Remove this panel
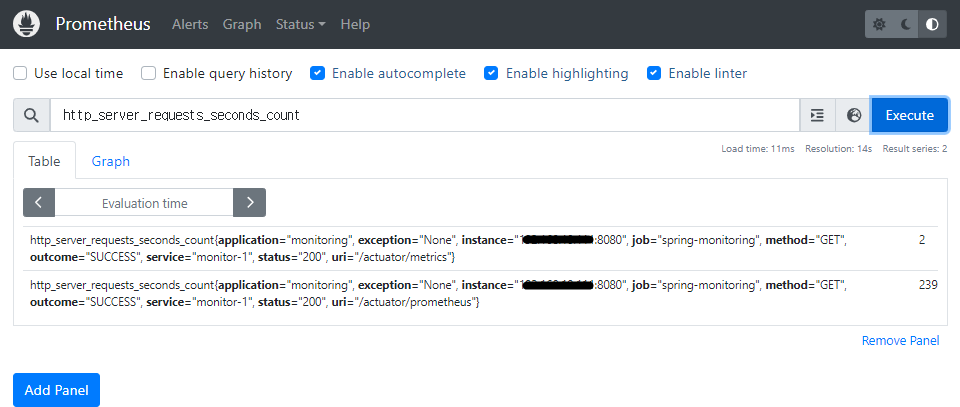 pos(900,340)
